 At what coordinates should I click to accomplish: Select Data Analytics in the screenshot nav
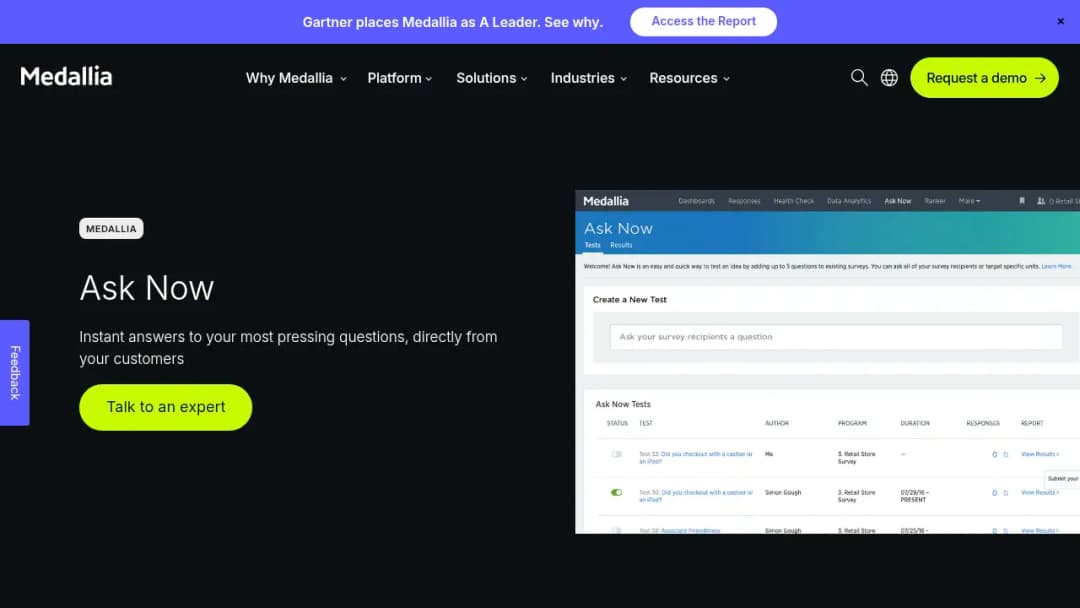coord(849,201)
